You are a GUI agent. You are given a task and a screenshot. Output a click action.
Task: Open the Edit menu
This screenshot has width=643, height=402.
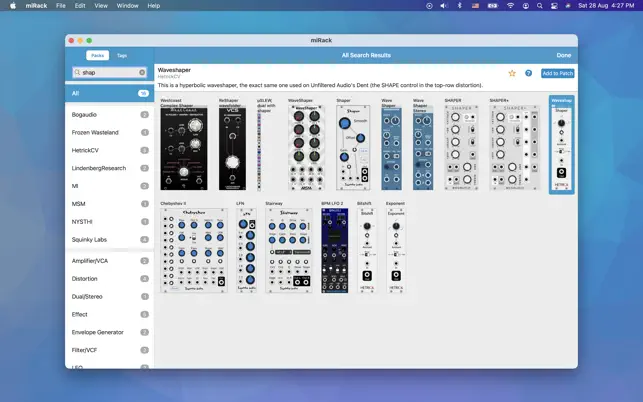coord(80,6)
